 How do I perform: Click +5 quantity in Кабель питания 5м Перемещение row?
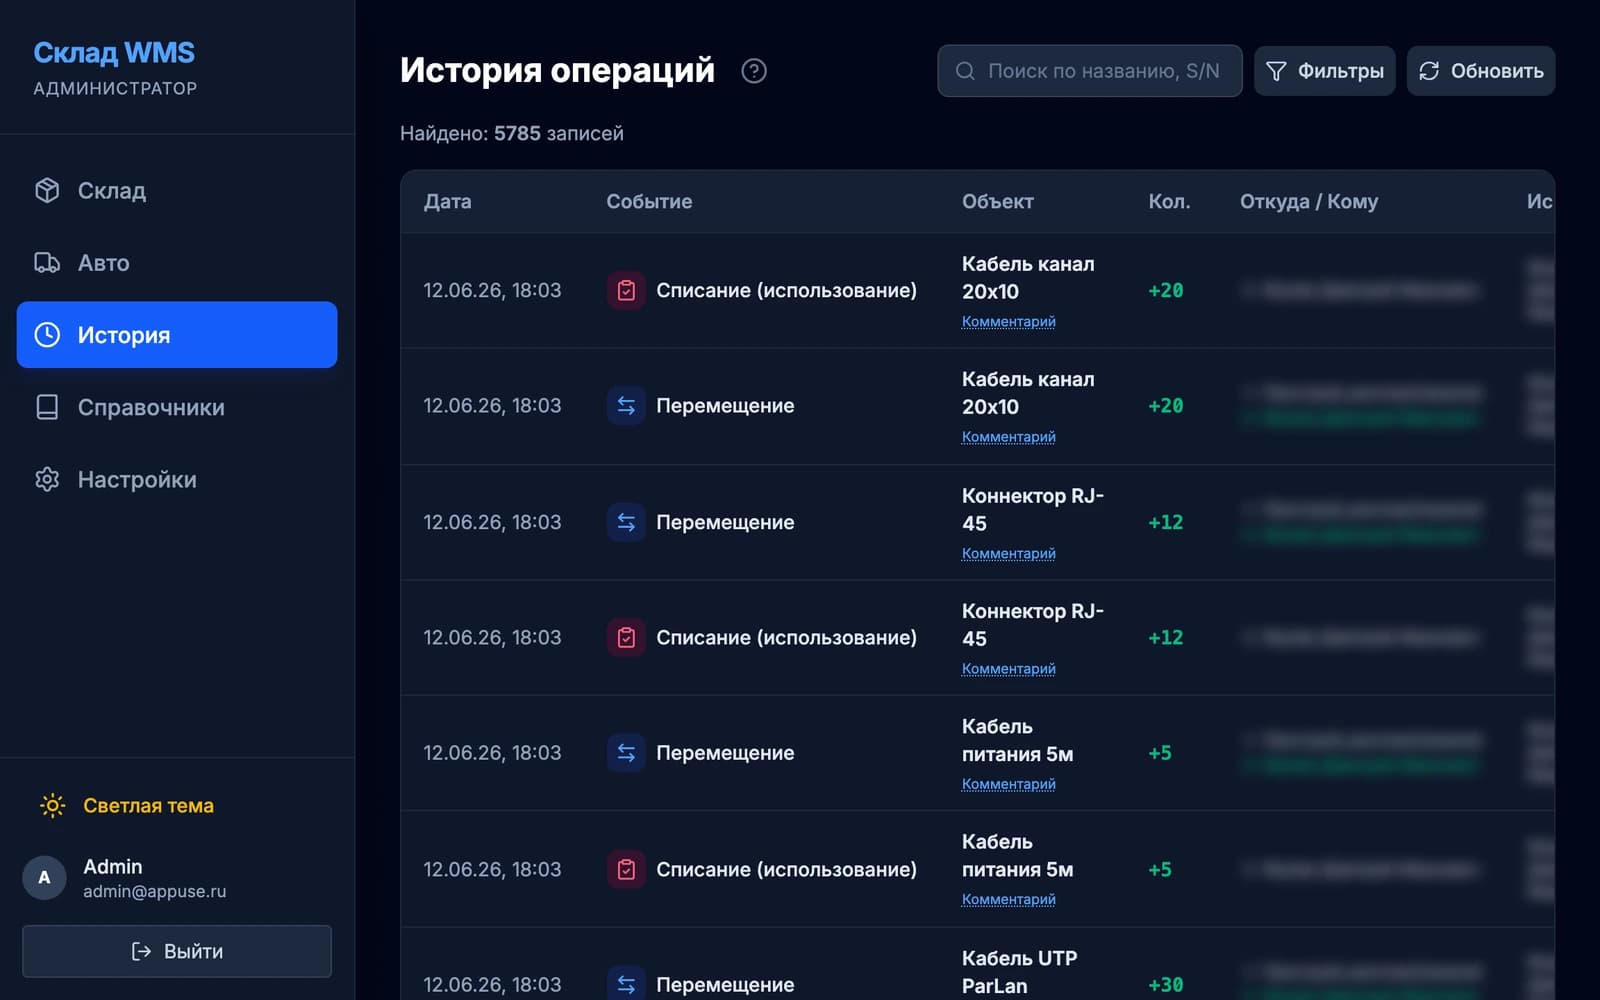click(x=1159, y=752)
